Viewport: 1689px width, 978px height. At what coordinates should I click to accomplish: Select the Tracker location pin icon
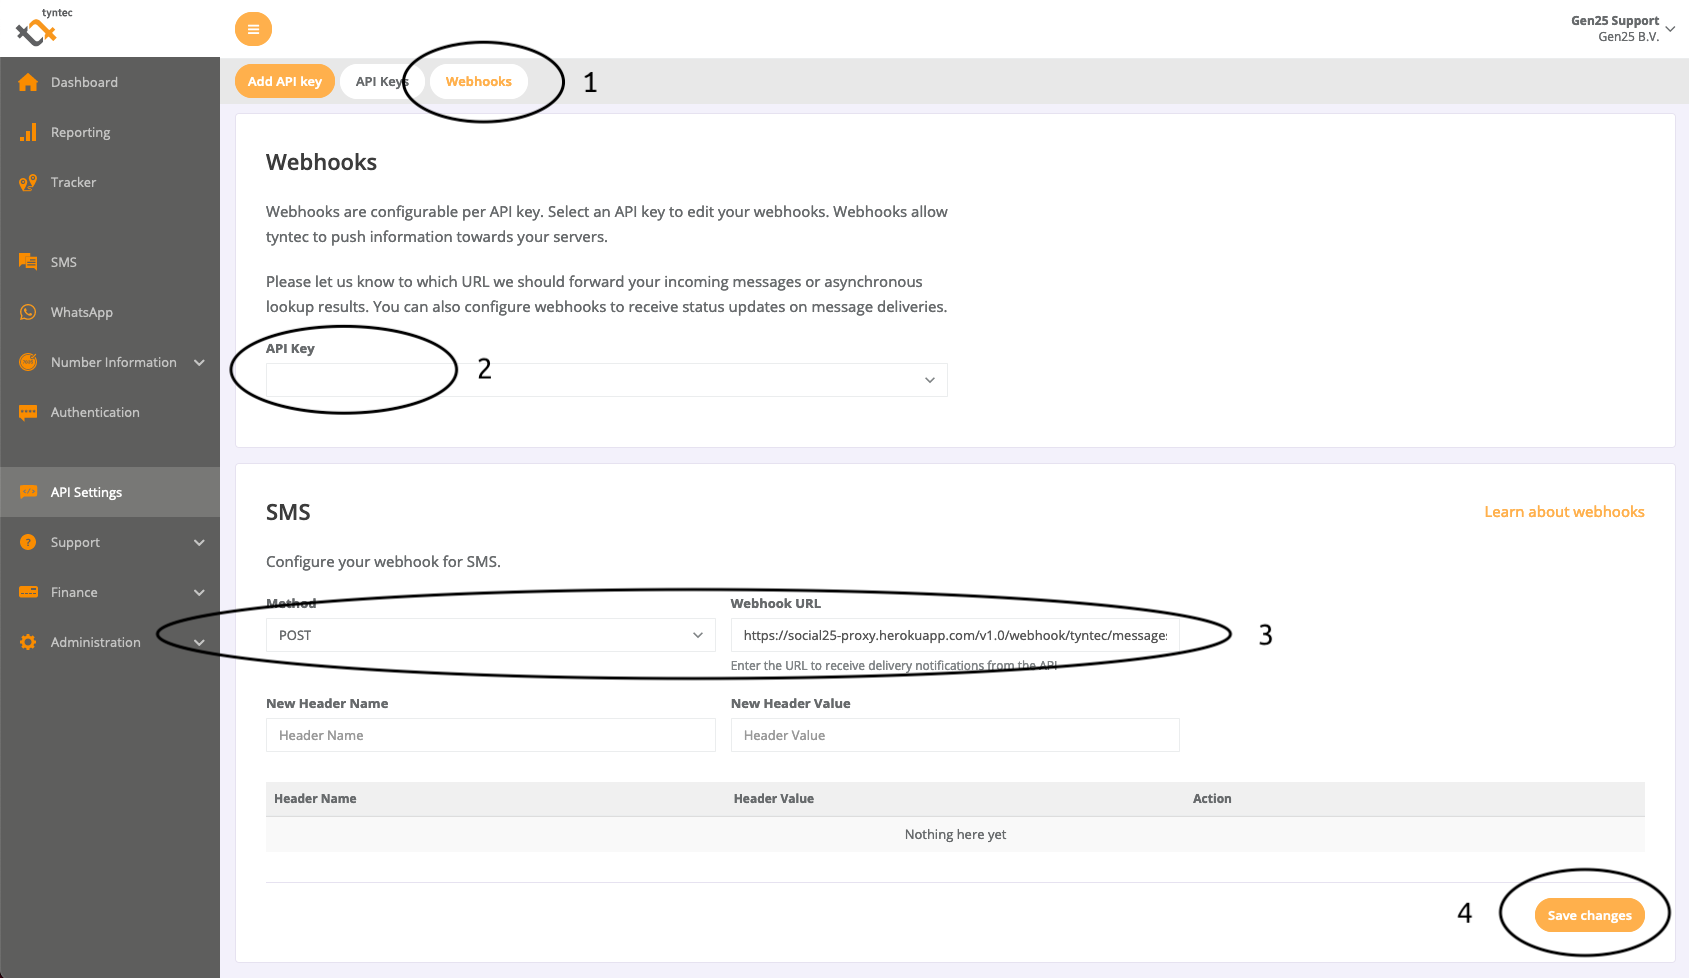tap(28, 182)
